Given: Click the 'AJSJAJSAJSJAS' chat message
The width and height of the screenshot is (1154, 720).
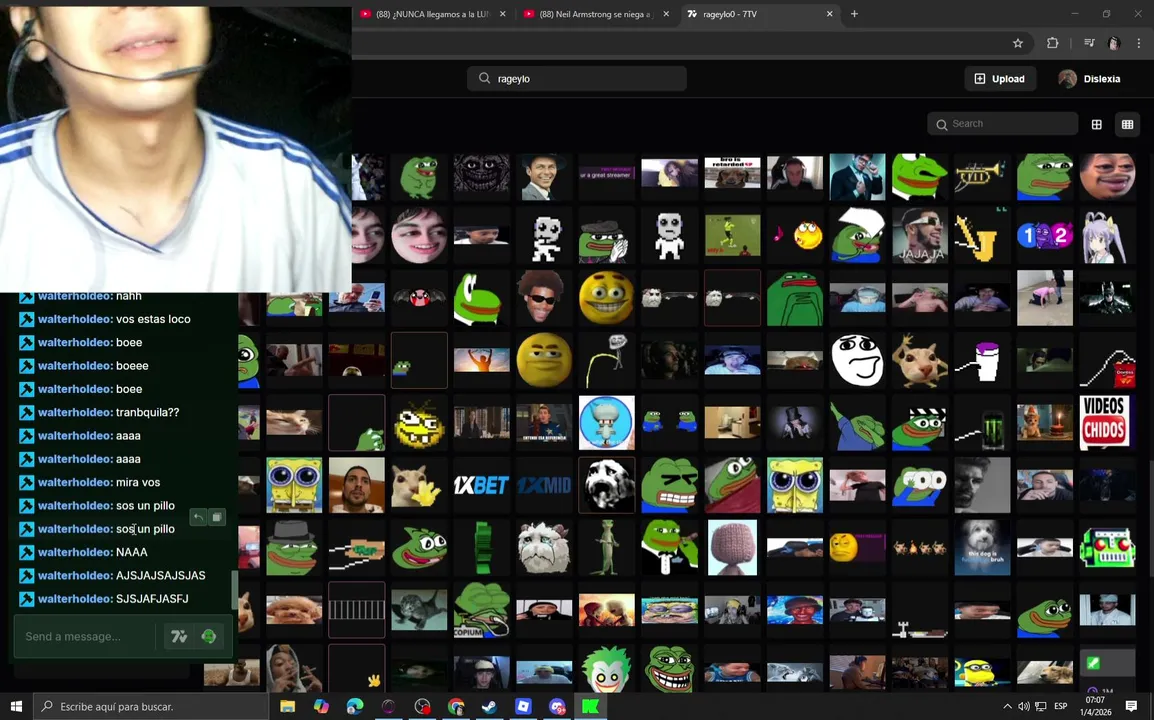Looking at the screenshot, I should pyautogui.click(x=160, y=575).
